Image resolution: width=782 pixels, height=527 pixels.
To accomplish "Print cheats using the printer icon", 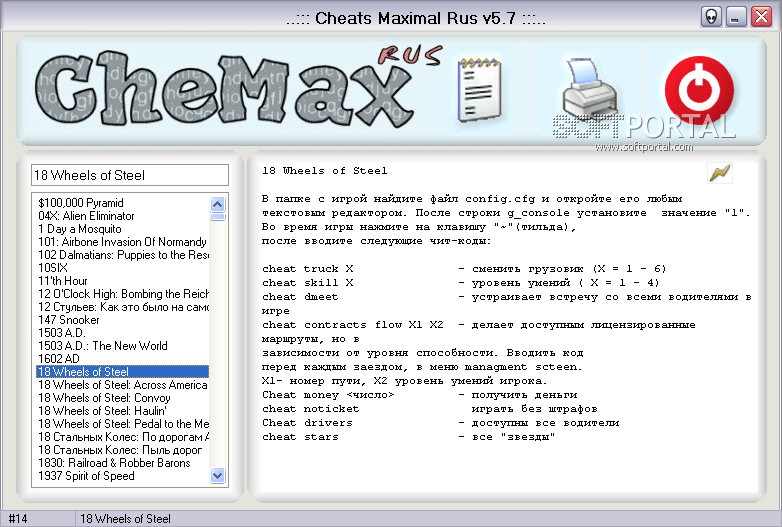I will [588, 89].
